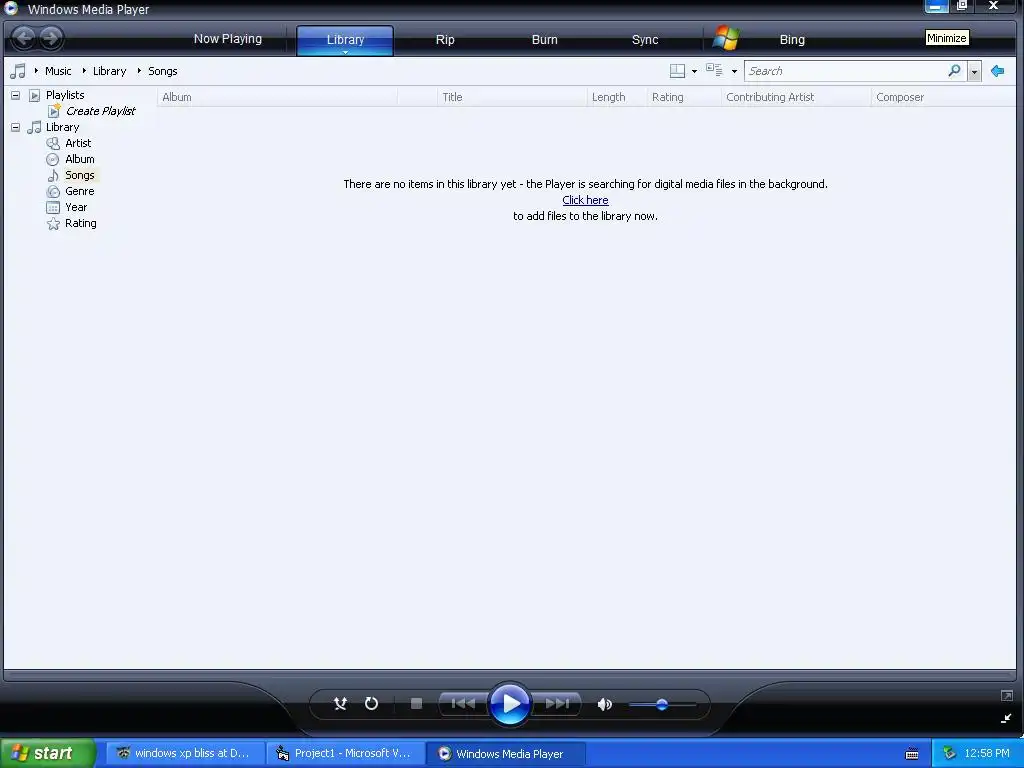This screenshot has width=1024, height=768.
Task: Open search options dropdown arrow
Action: coord(974,71)
